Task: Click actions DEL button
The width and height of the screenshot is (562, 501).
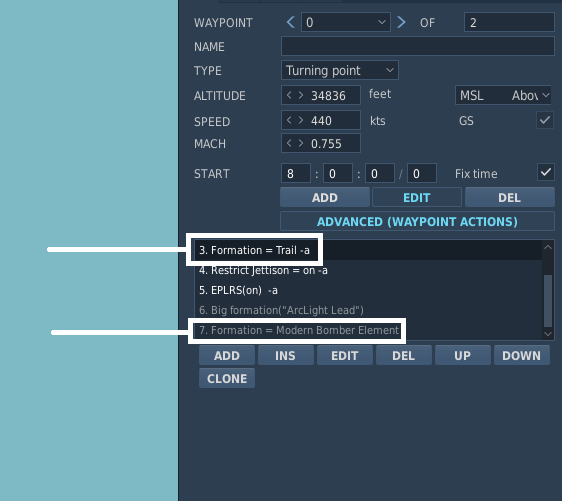Action: (404, 356)
